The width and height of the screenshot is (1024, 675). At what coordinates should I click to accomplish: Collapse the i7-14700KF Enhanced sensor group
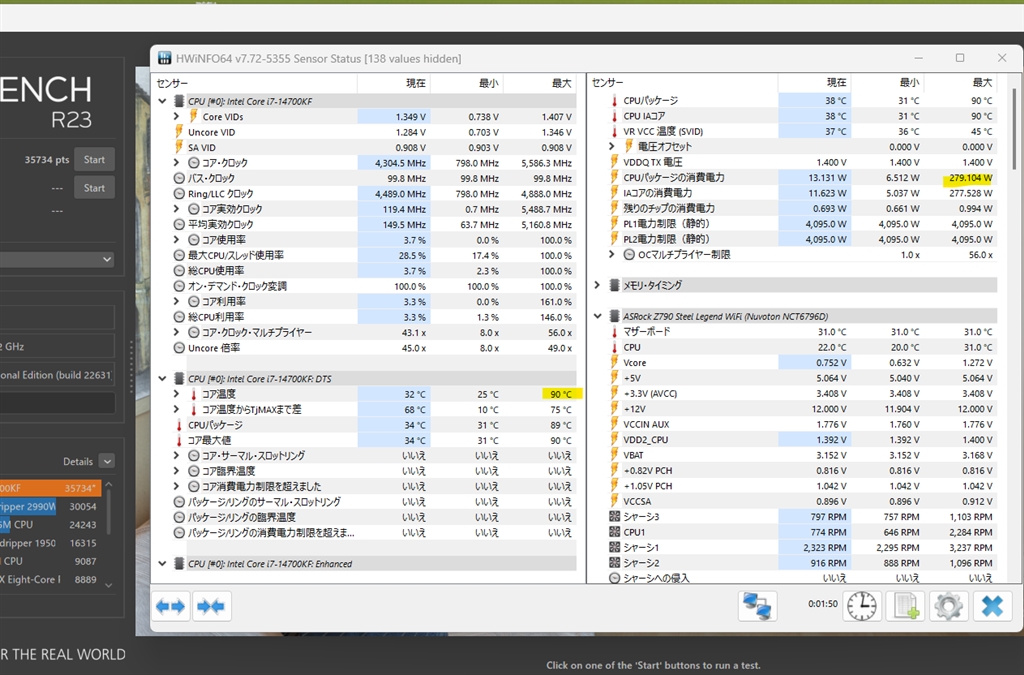coord(162,563)
